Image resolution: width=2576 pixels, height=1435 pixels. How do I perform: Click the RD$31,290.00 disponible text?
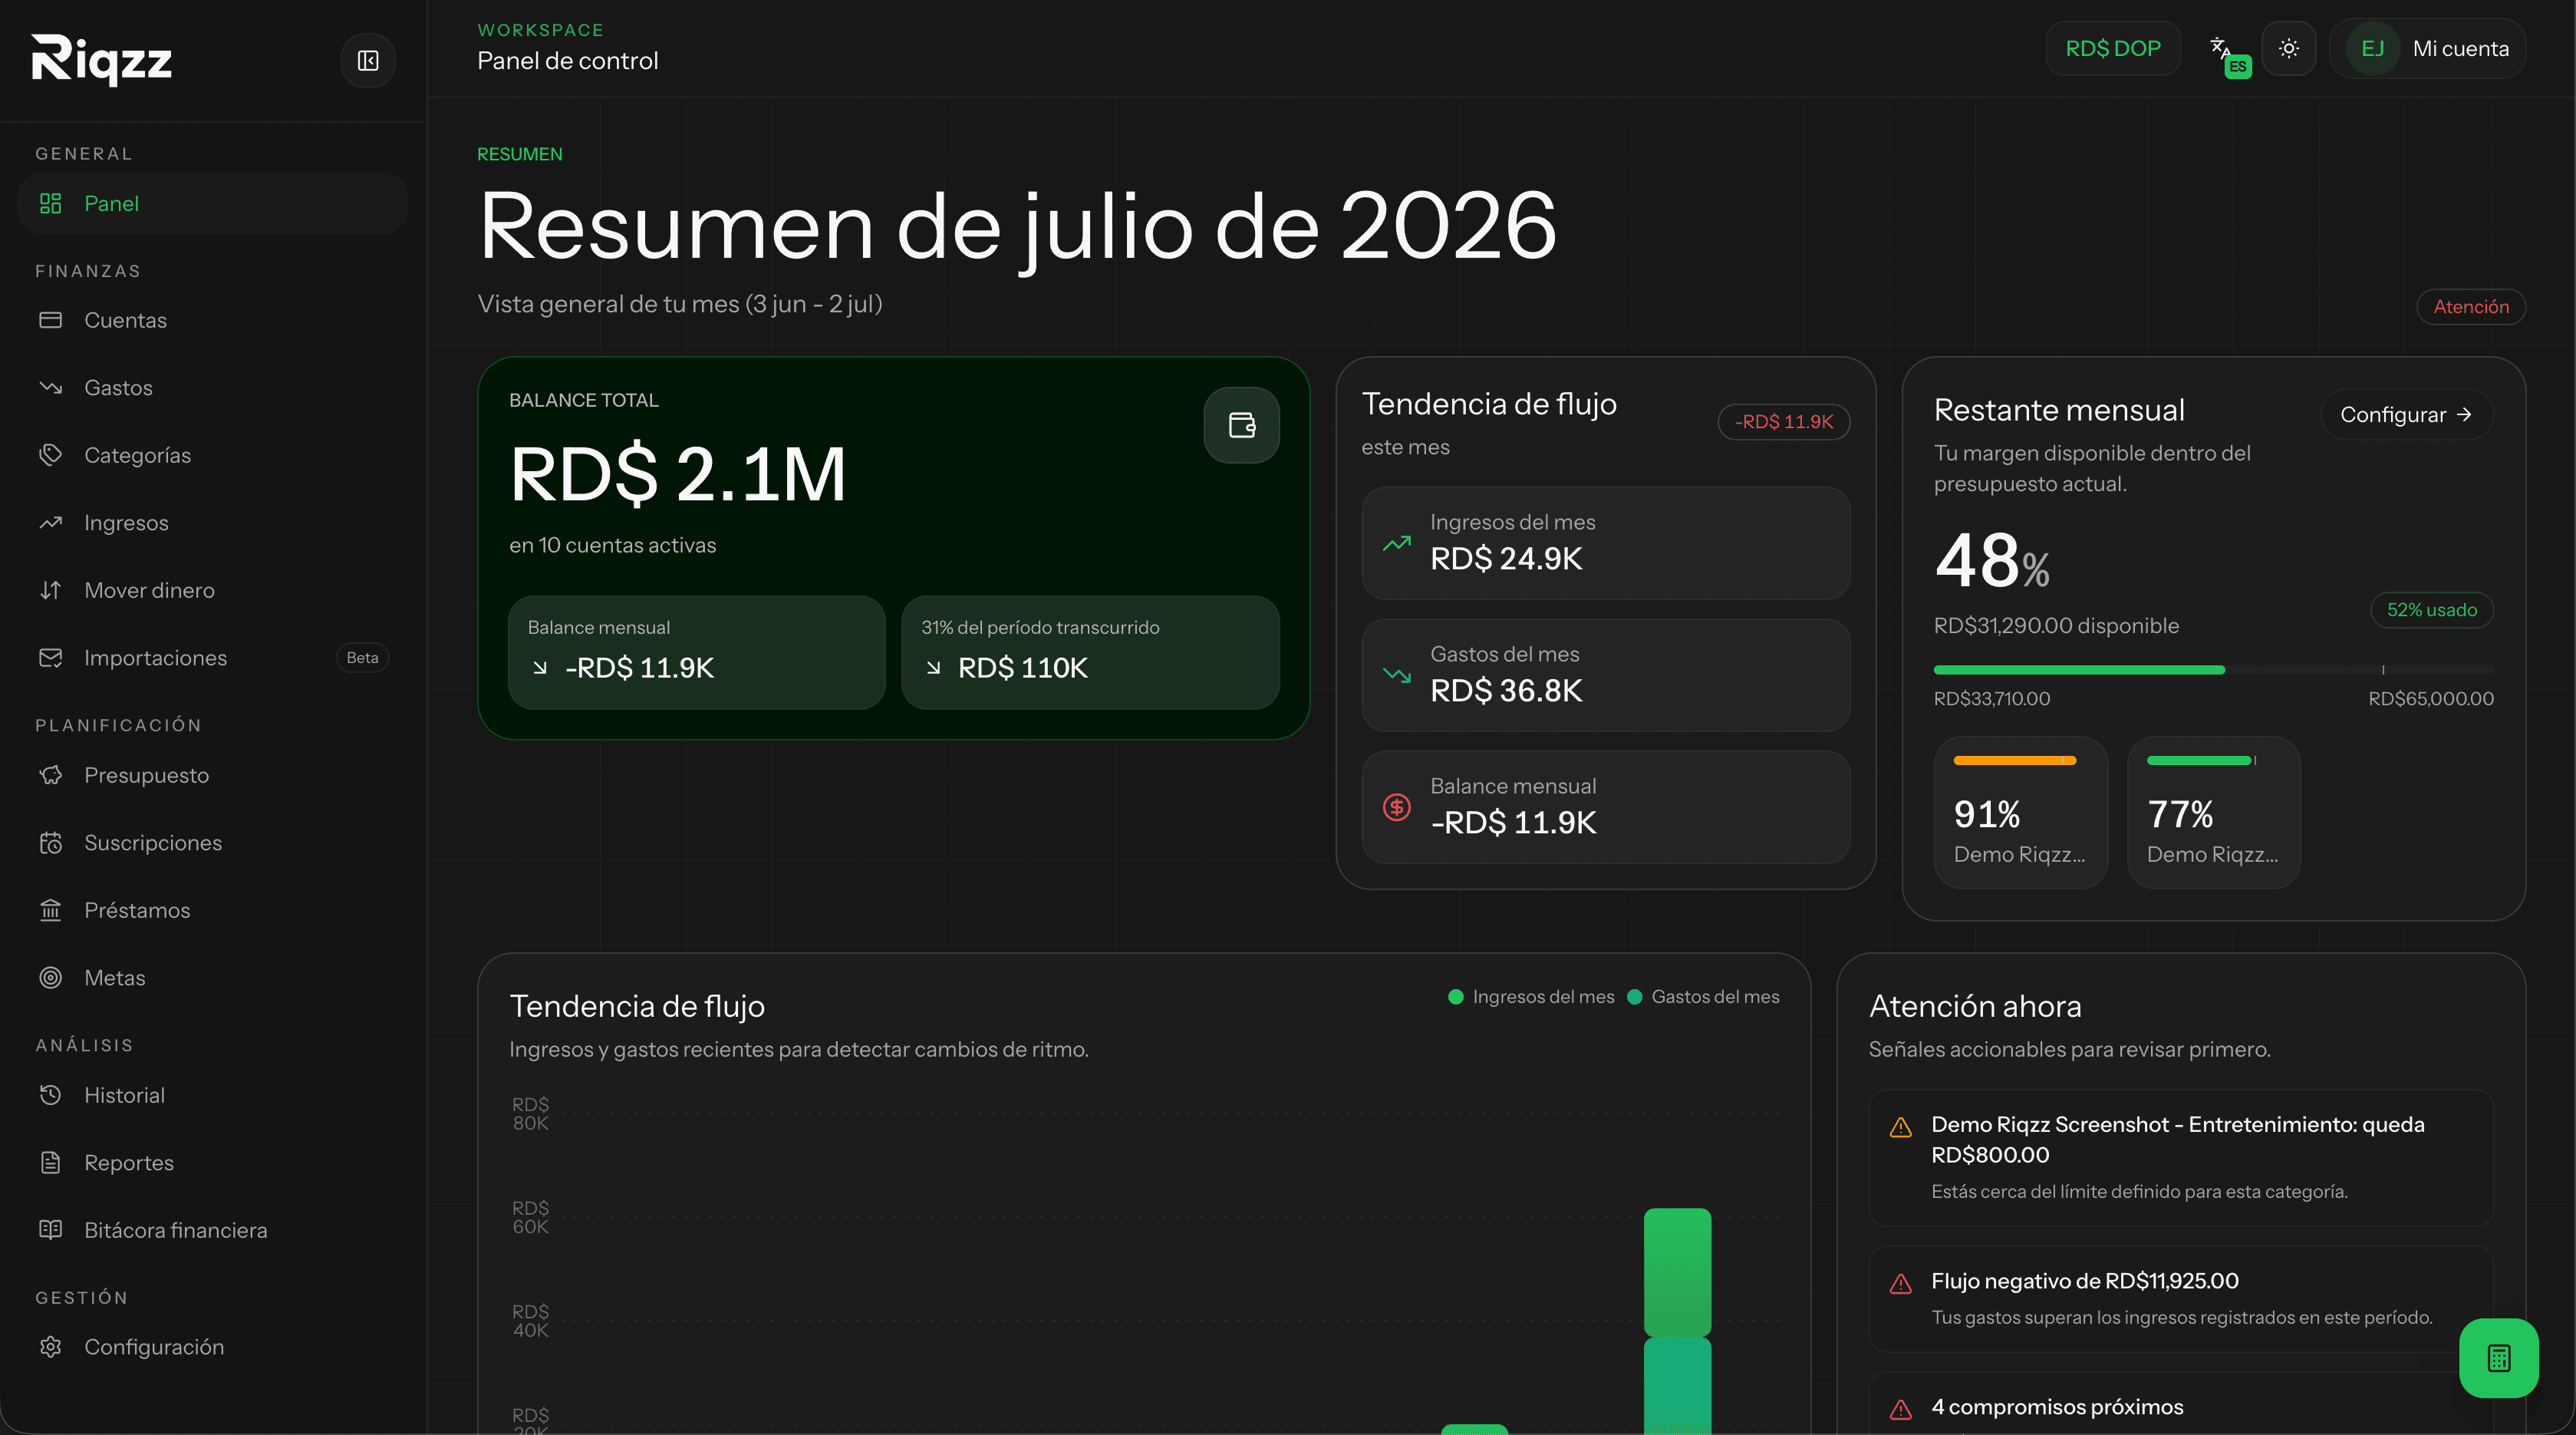[x=2056, y=626]
